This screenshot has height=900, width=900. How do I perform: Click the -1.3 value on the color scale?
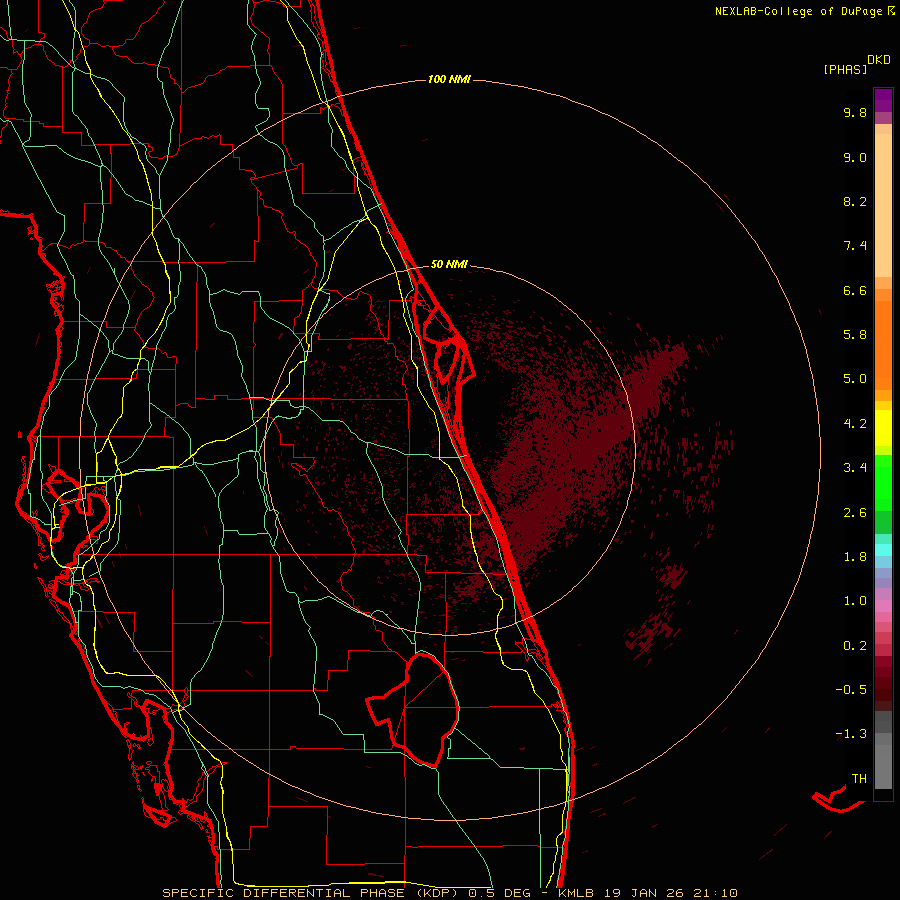click(x=851, y=734)
